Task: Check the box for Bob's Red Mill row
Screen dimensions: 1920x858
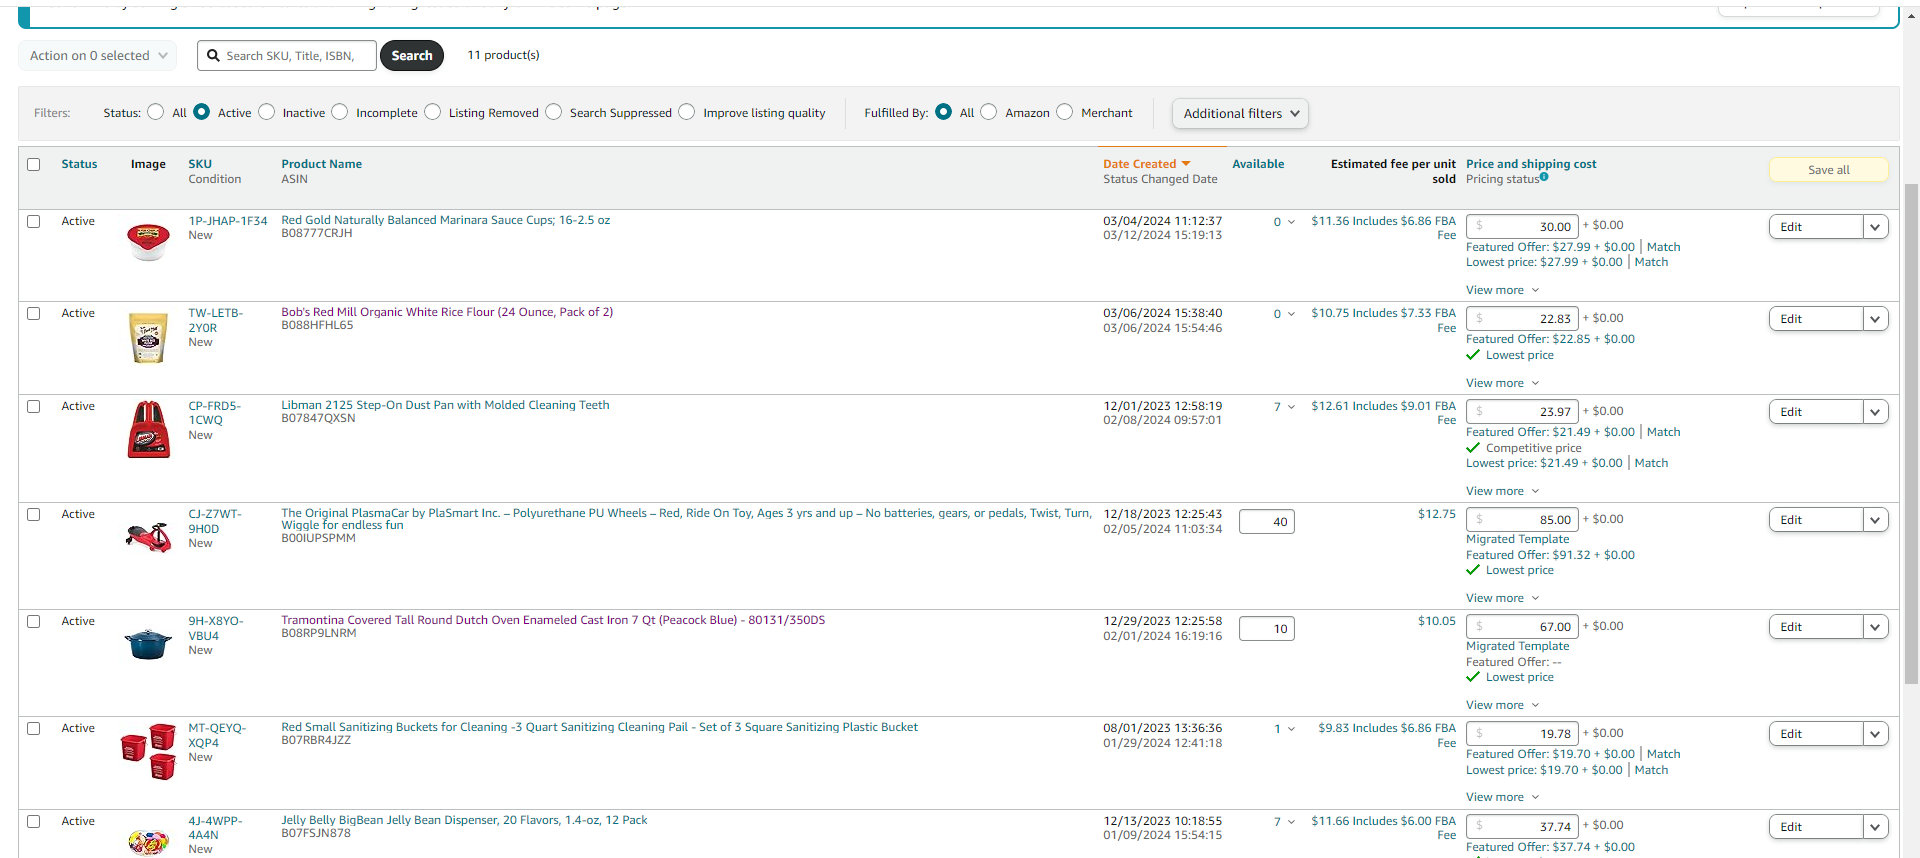Action: (34, 313)
